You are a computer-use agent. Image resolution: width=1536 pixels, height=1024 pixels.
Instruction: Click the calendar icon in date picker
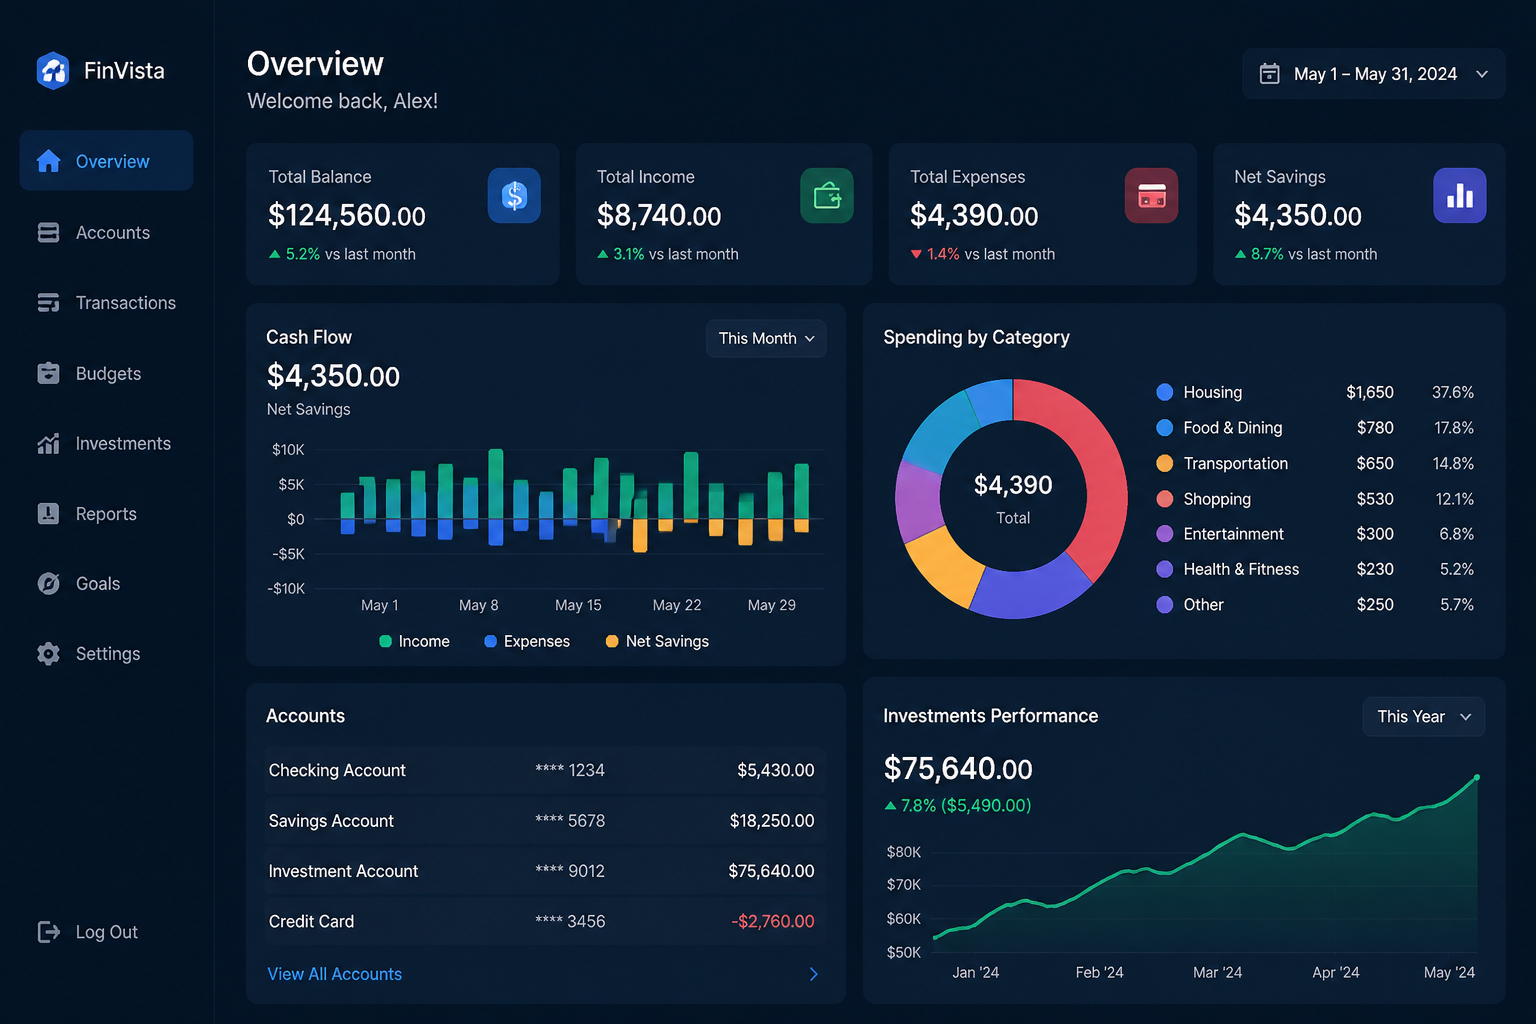point(1269,74)
